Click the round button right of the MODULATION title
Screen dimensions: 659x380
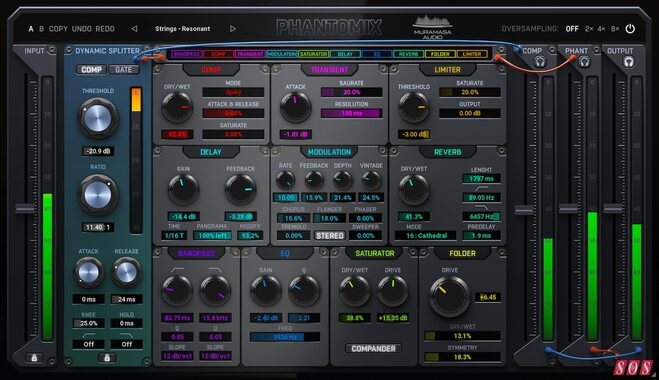(382, 150)
